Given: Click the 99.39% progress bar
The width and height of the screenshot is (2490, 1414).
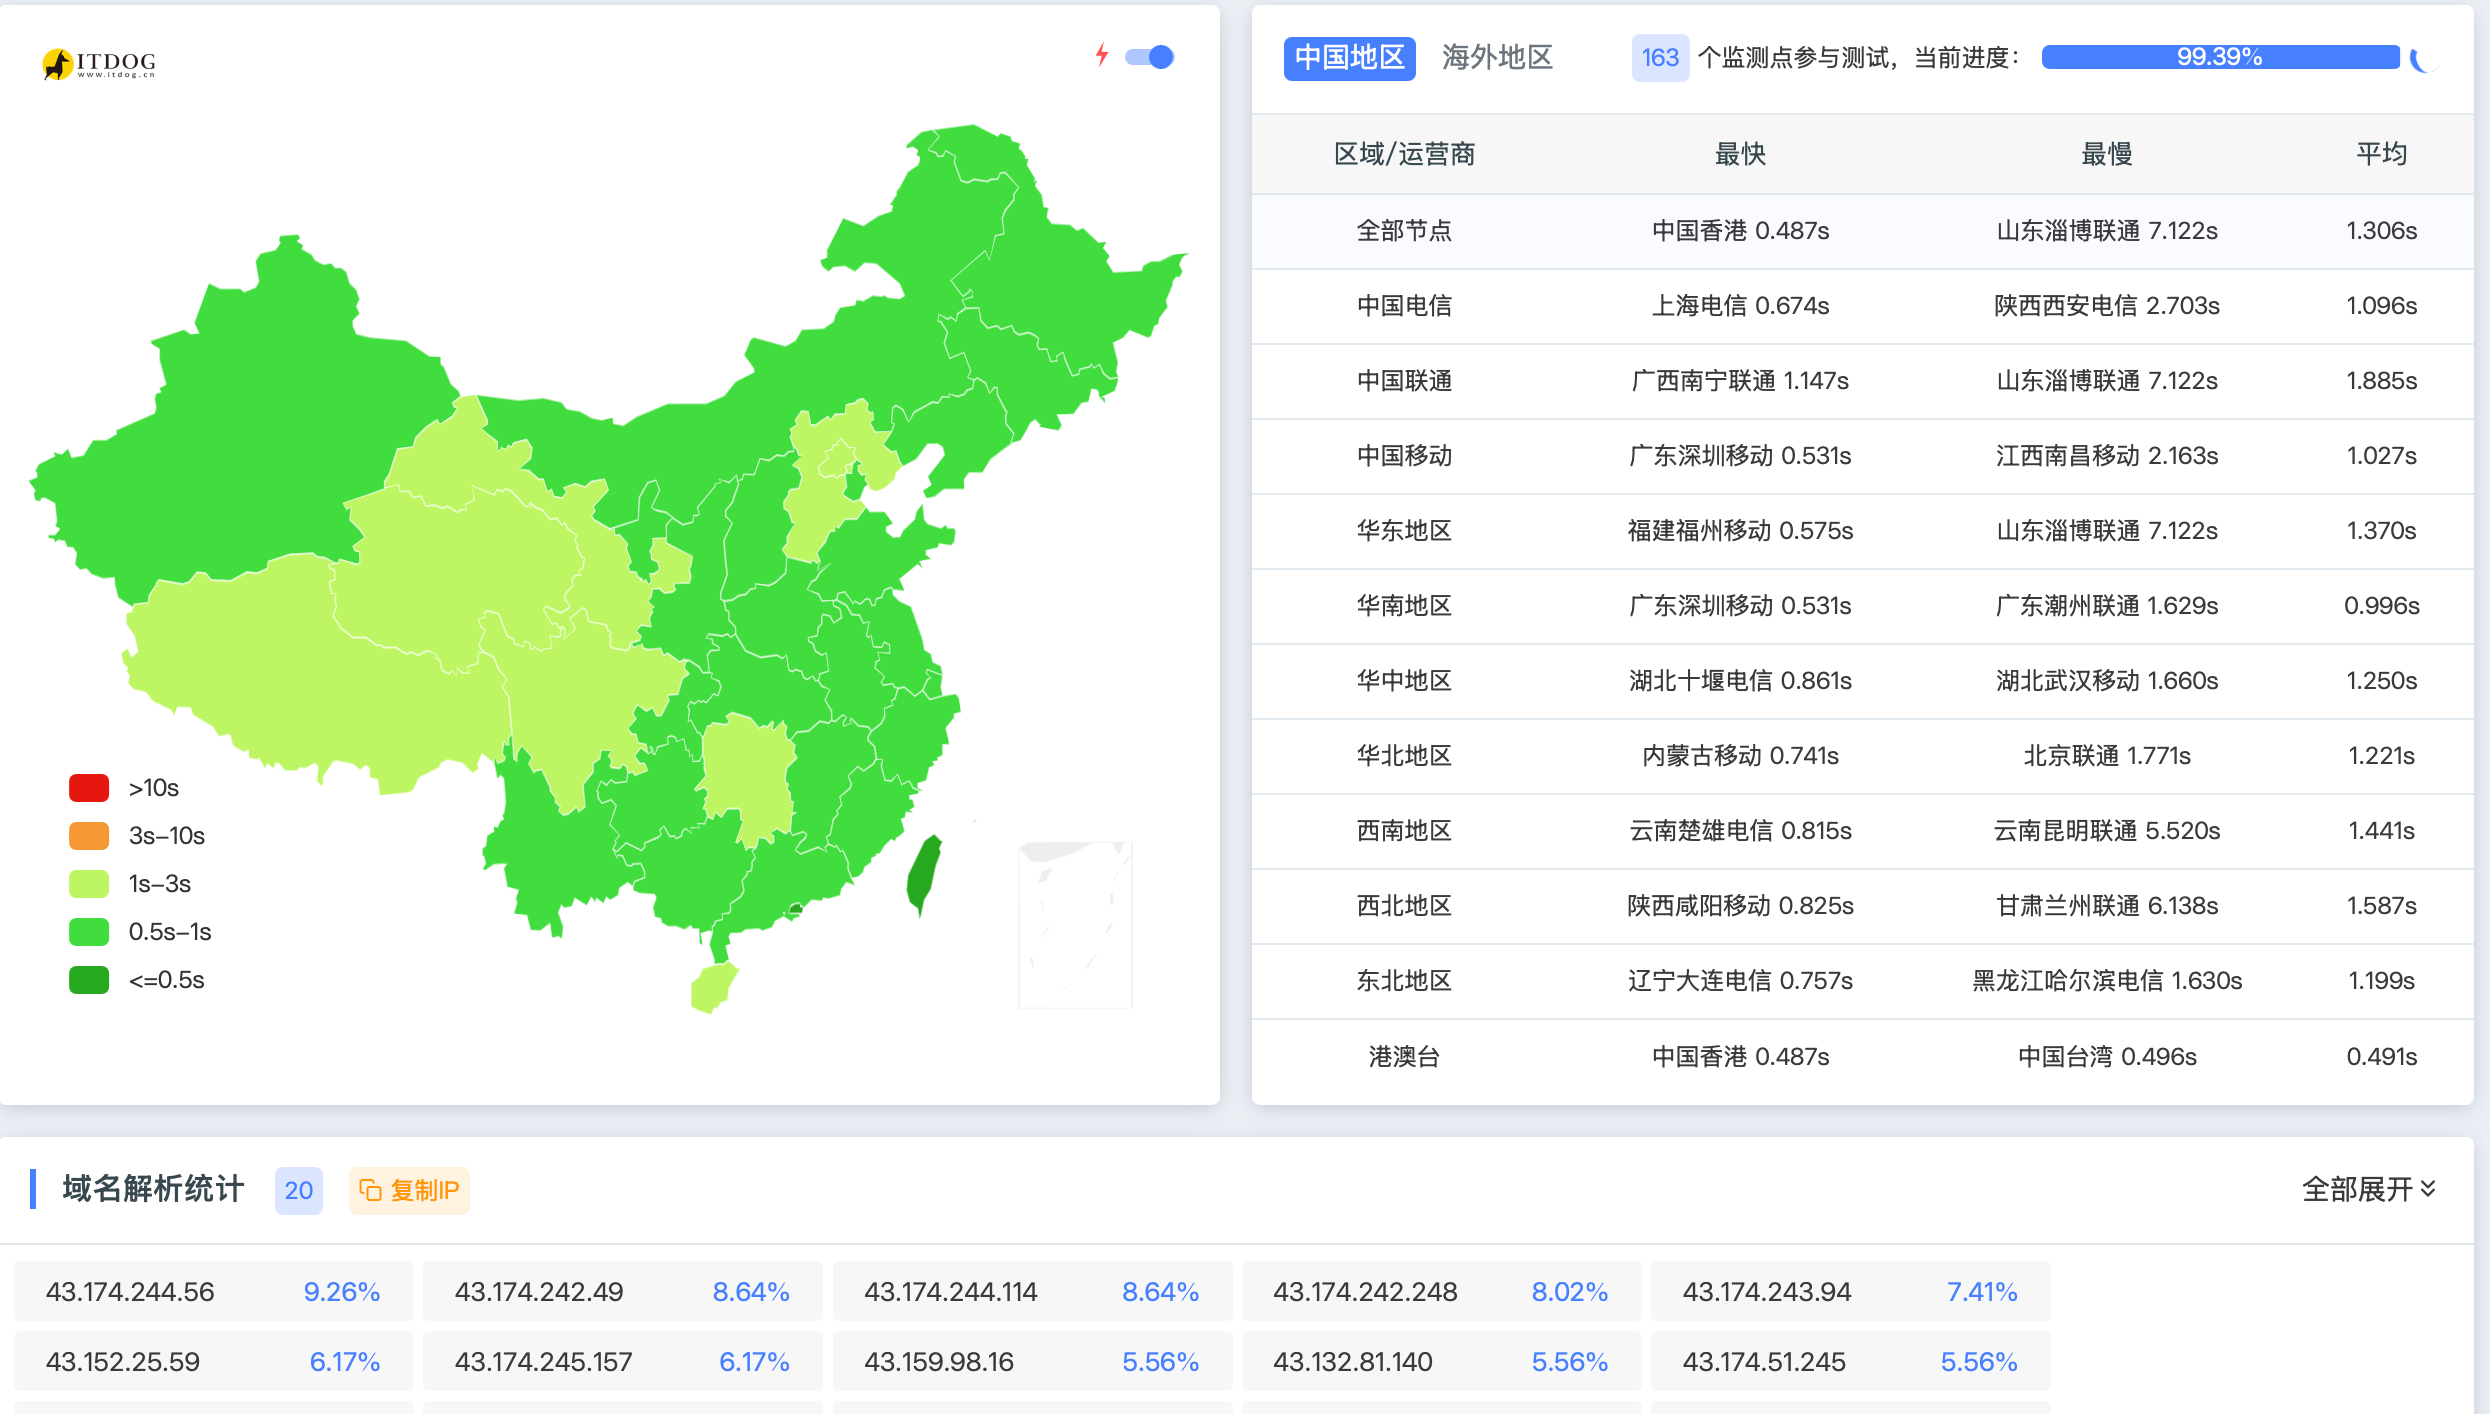Looking at the screenshot, I should tap(2219, 58).
